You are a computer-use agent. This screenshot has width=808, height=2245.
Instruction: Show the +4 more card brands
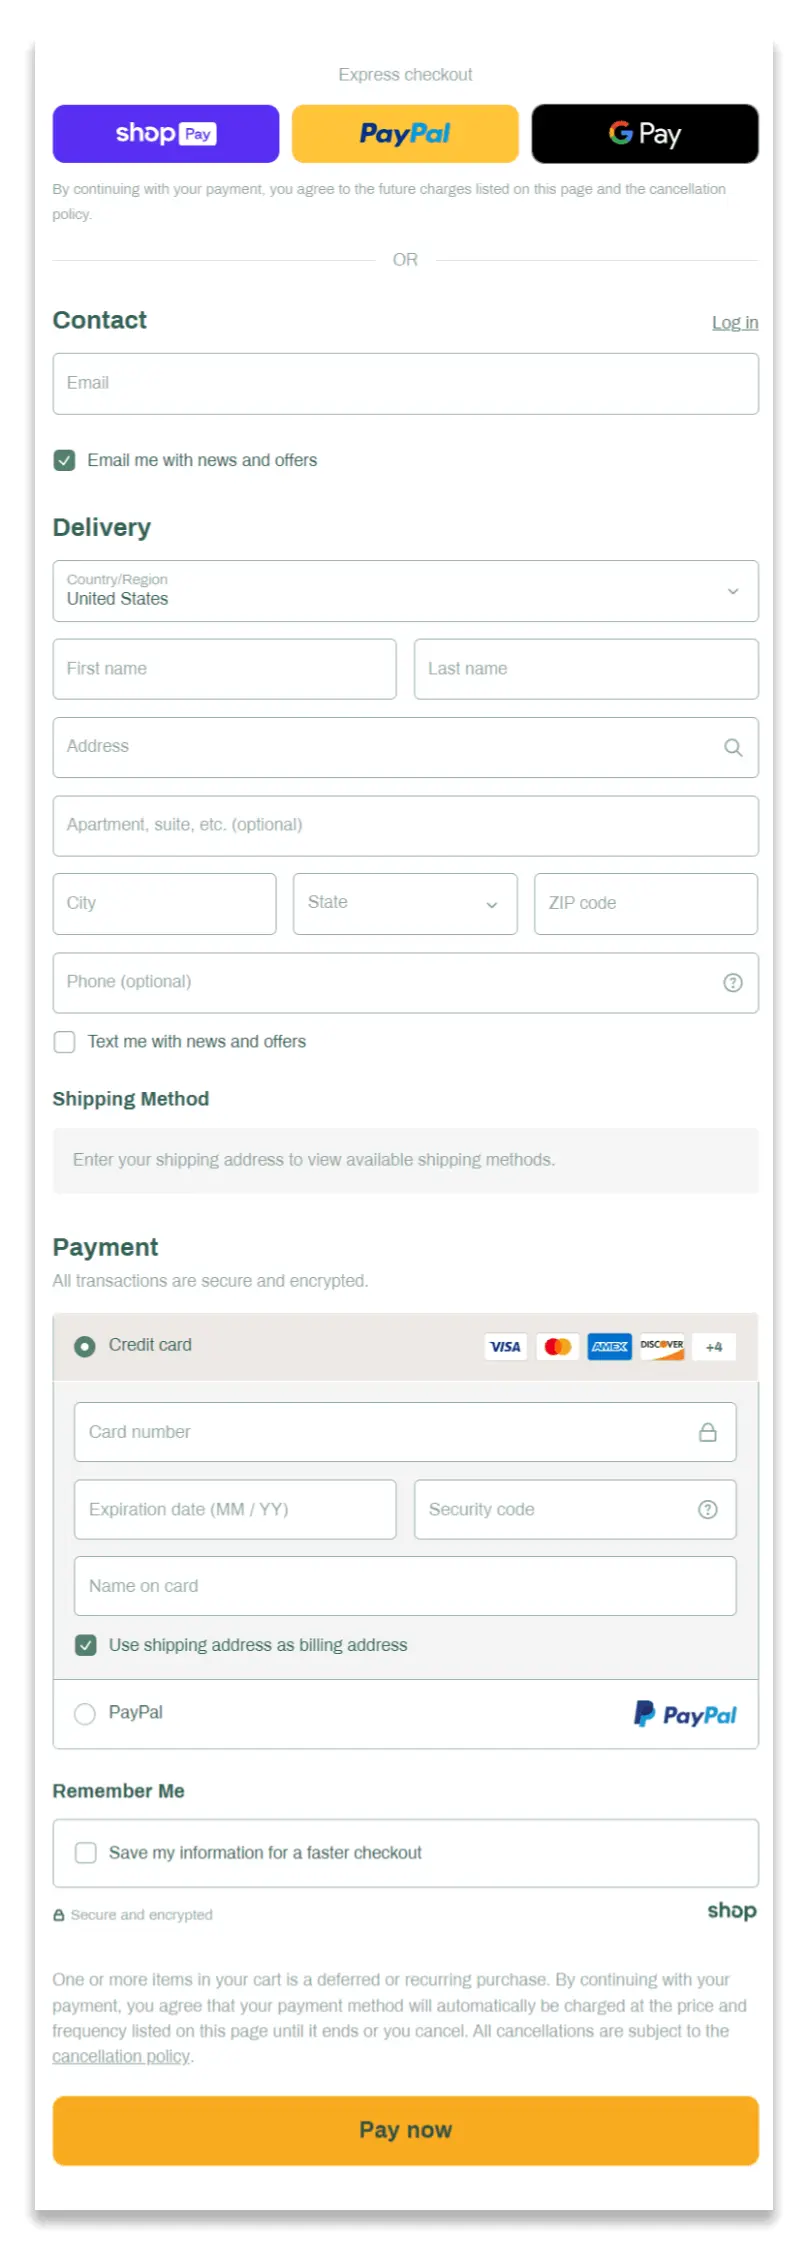tap(714, 1346)
